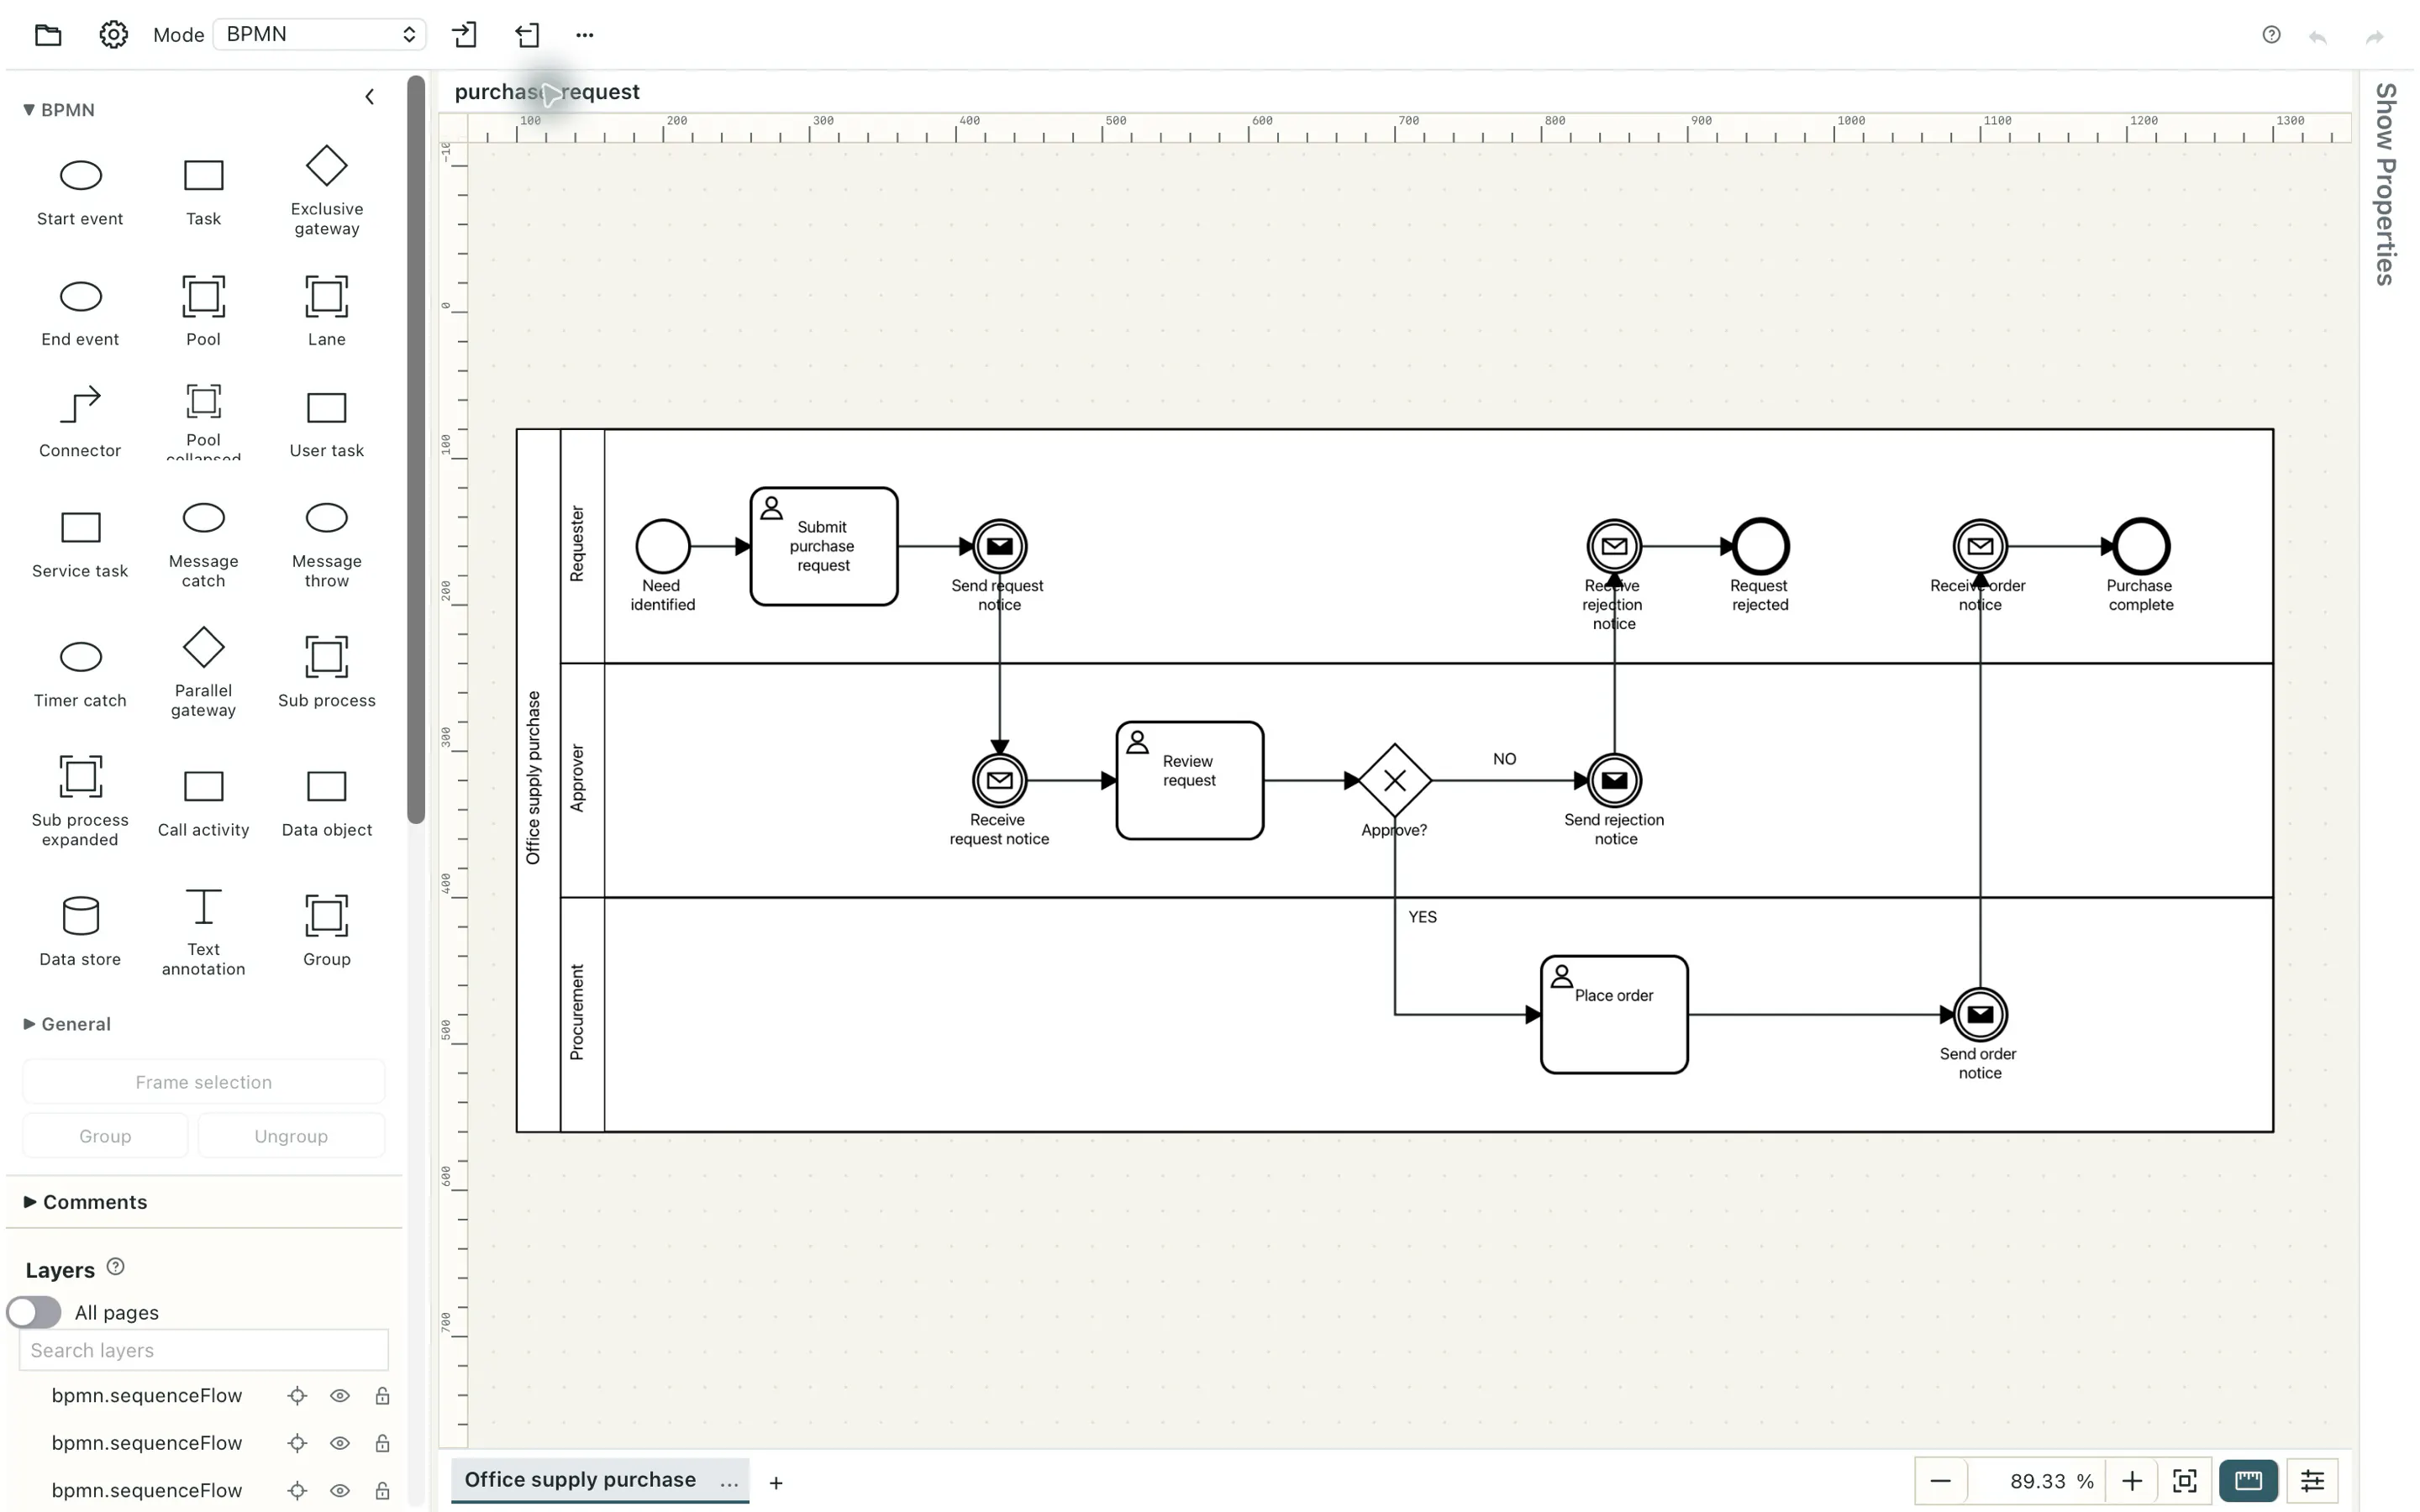Image resolution: width=2420 pixels, height=1512 pixels.
Task: Select the Text annotation tool
Action: tap(203, 931)
